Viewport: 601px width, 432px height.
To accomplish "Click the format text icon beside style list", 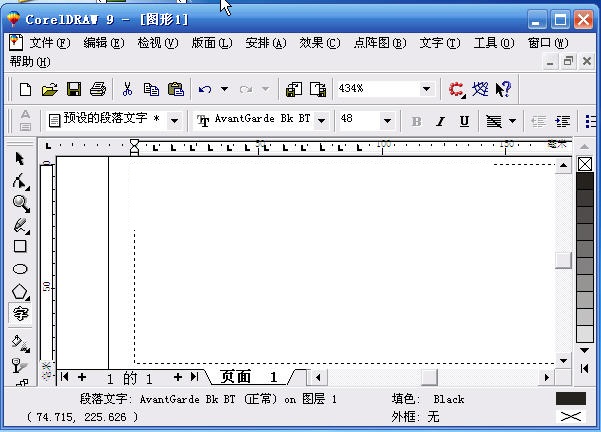I will point(25,120).
